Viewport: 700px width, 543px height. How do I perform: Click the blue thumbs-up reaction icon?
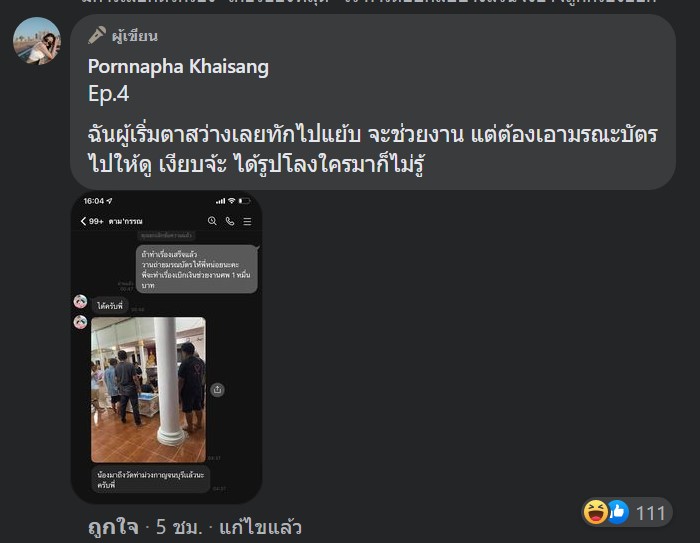point(618,512)
